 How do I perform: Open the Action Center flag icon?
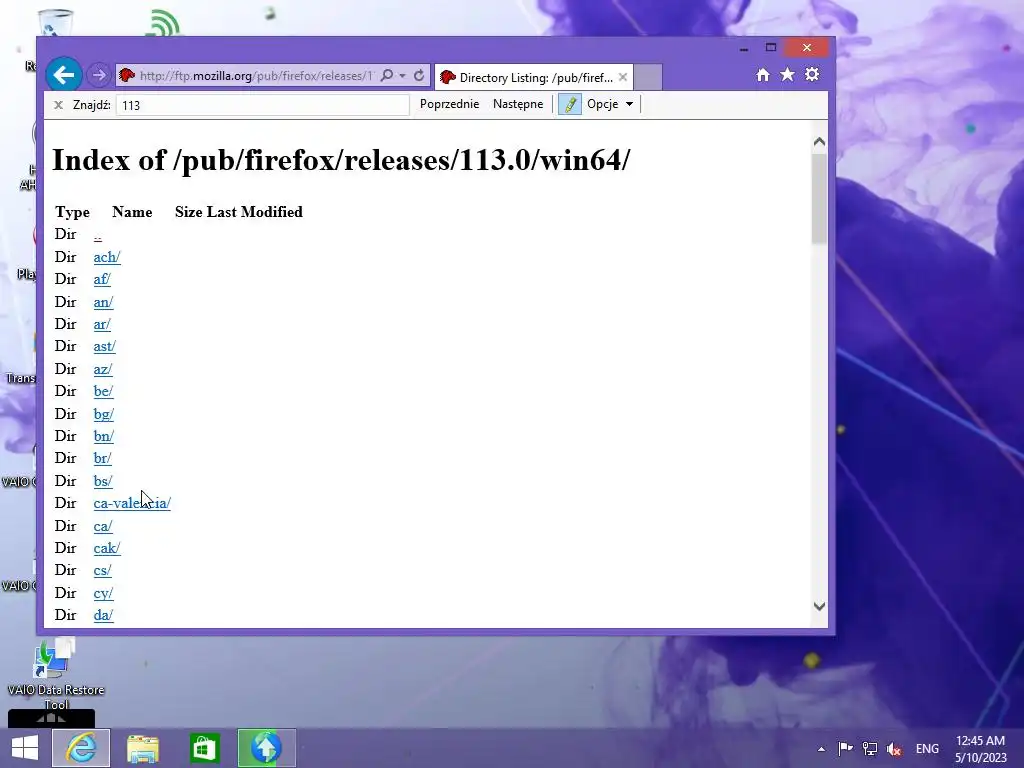point(845,749)
